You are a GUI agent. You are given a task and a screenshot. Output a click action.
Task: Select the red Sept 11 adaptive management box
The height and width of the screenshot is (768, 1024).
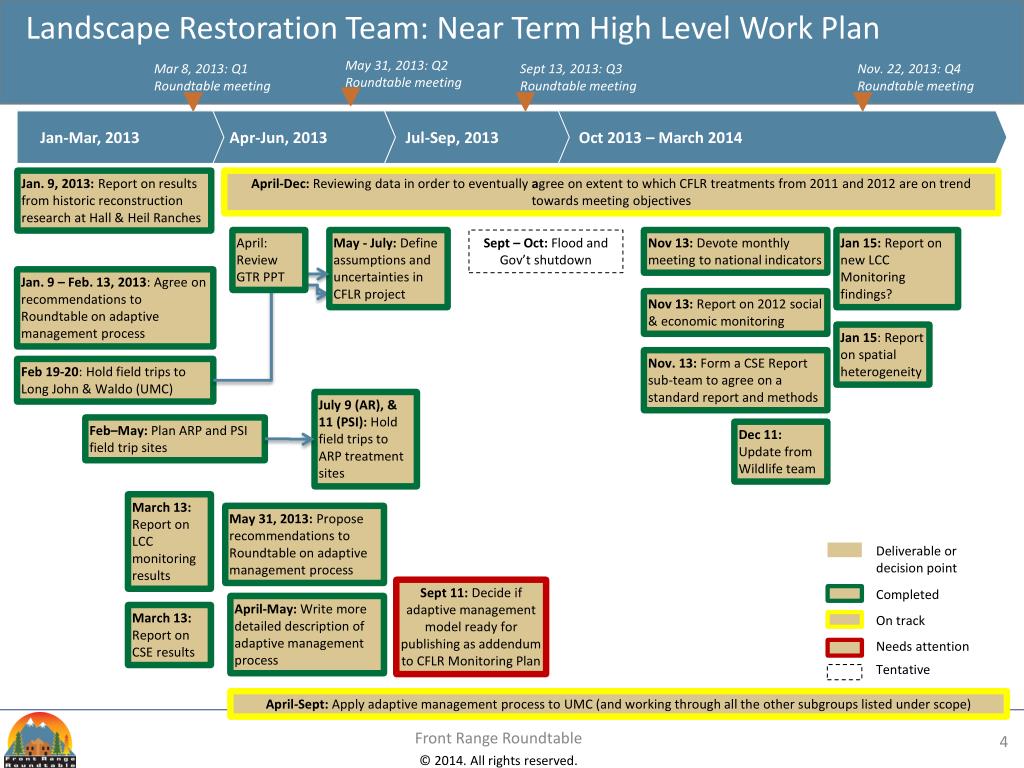click(471, 626)
